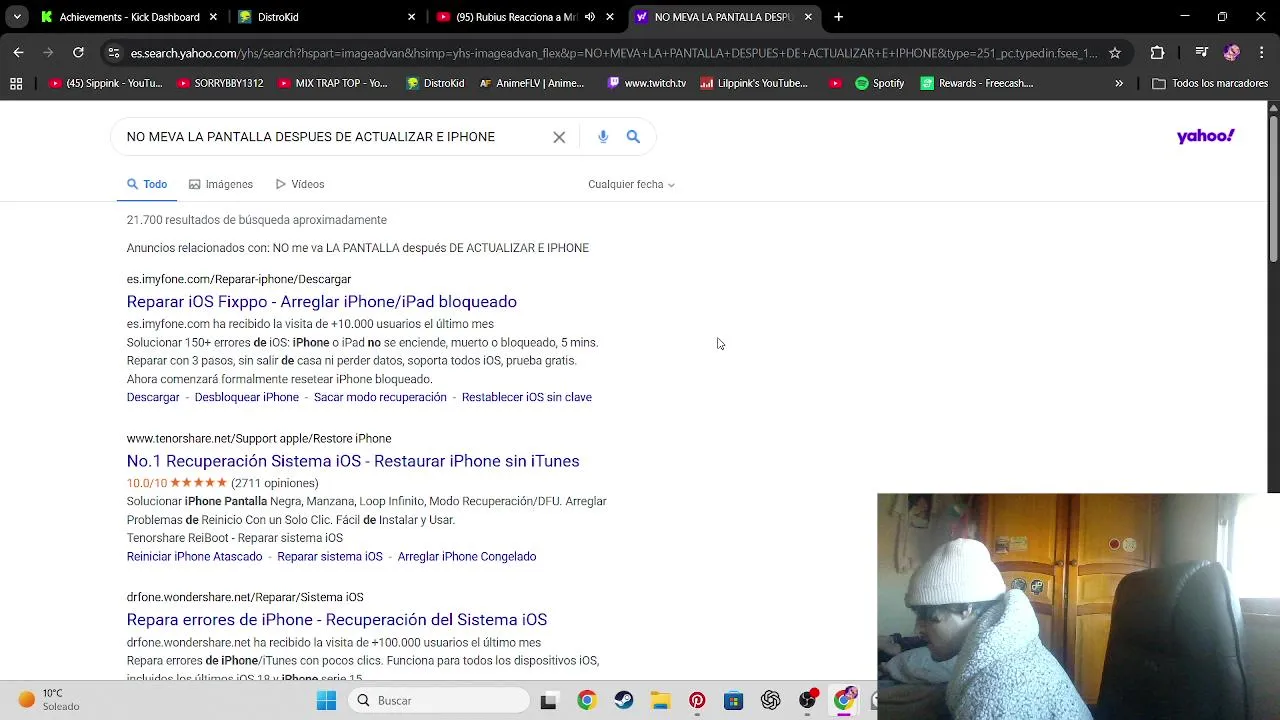This screenshot has height=720, width=1280.
Task: Close the active Yahoo search tab
Action: pyautogui.click(x=808, y=17)
